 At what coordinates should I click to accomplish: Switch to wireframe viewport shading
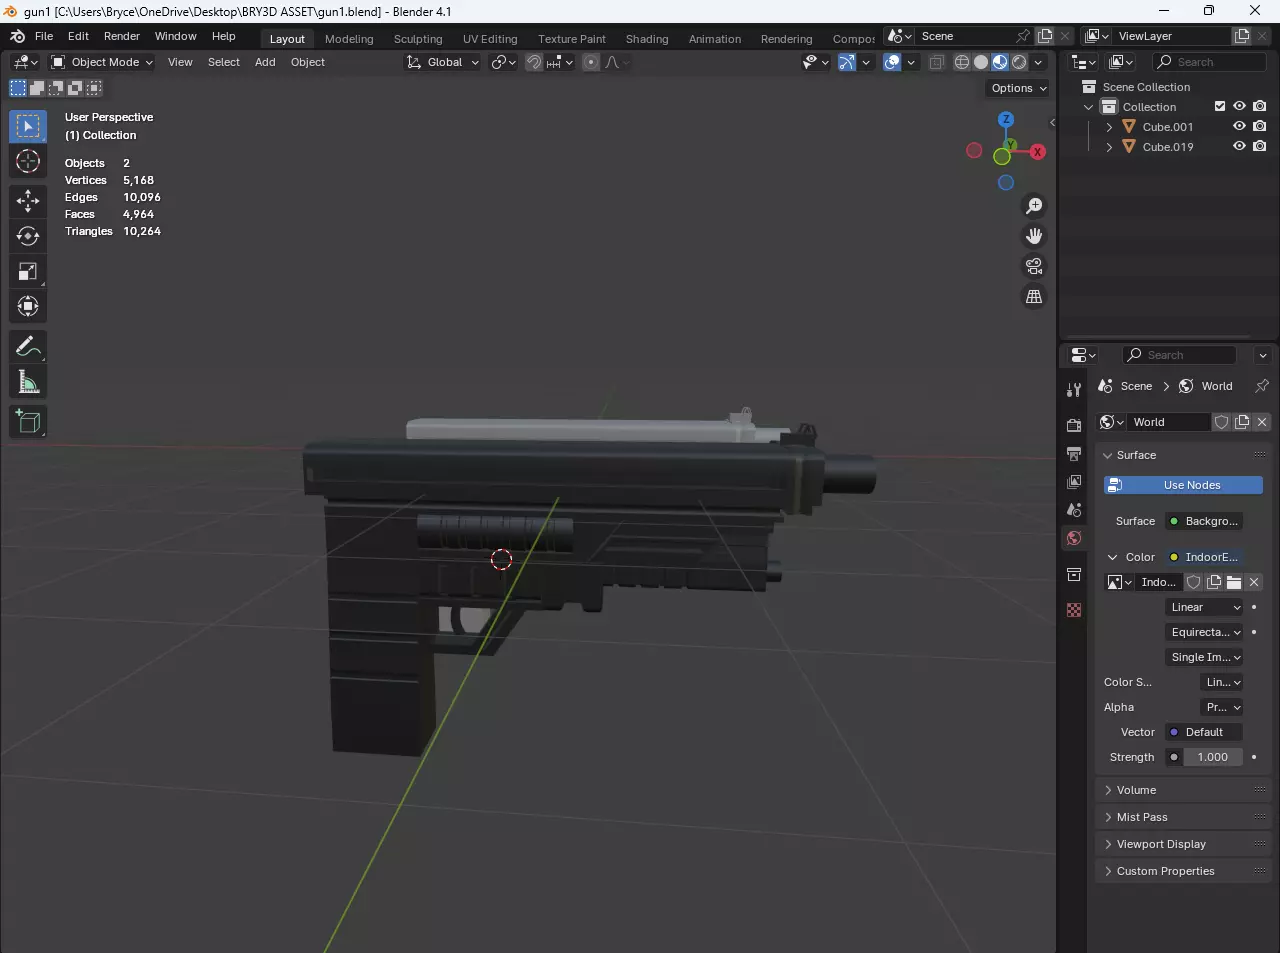(x=962, y=62)
